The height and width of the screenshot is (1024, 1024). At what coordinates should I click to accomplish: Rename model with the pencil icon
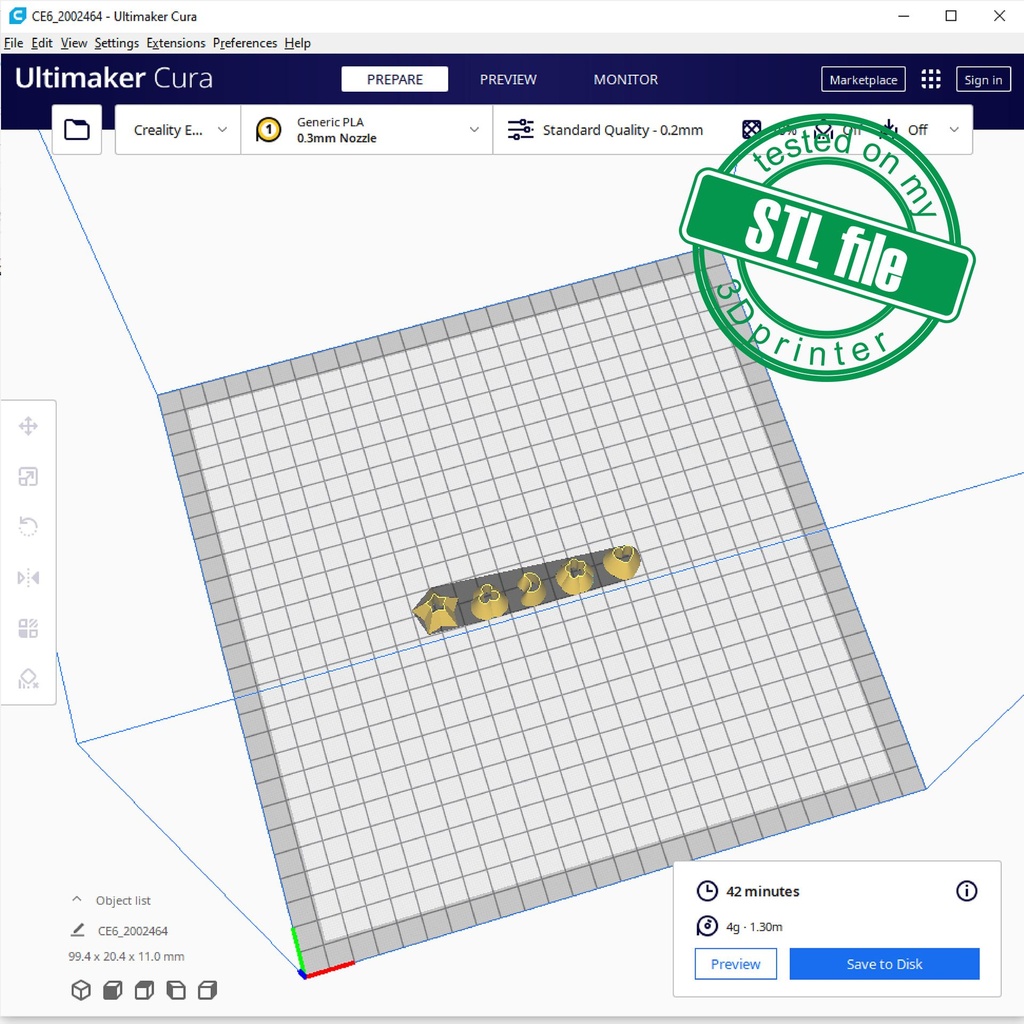78,931
